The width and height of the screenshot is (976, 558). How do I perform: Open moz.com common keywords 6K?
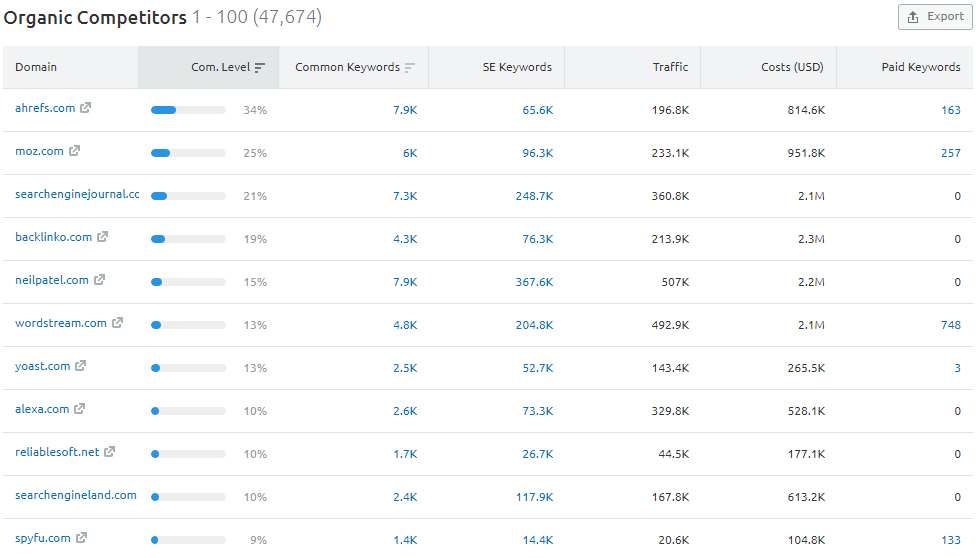tap(410, 153)
